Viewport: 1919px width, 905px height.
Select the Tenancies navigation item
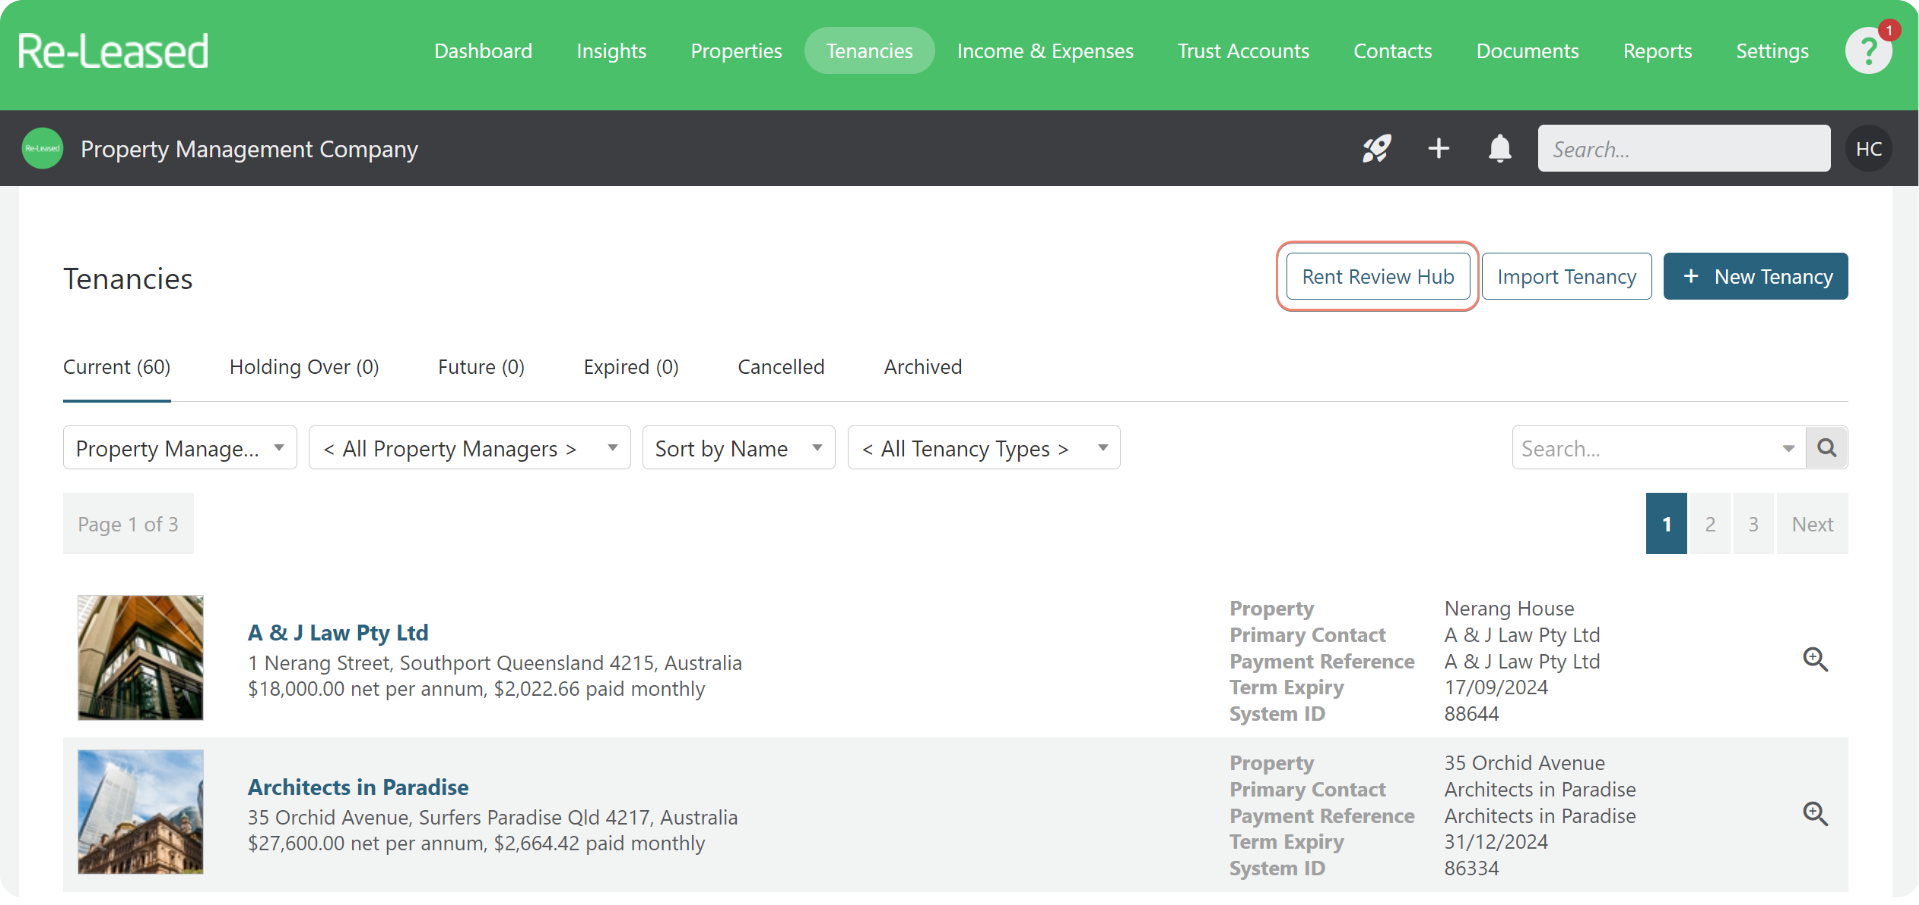point(869,51)
